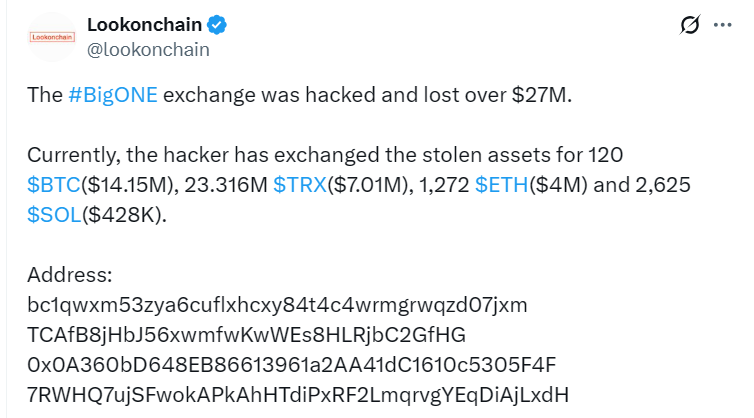The width and height of the screenshot is (754, 418).
Task: Open the #BigONE hashtag
Action: [x=113, y=95]
